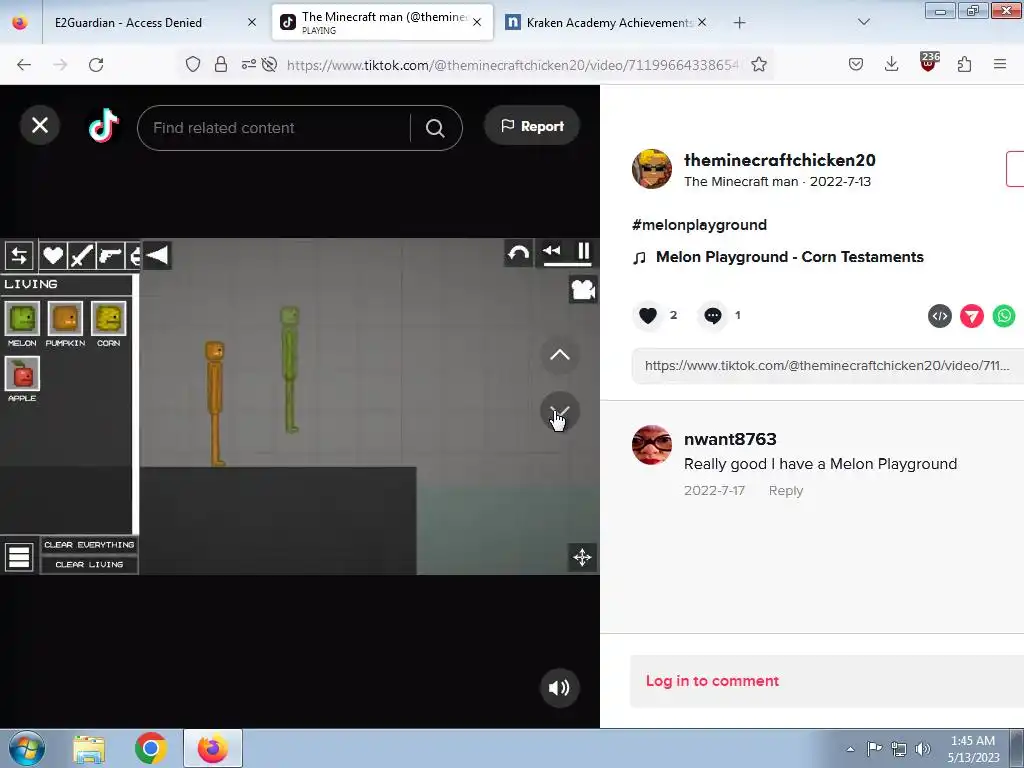The width and height of the screenshot is (1024, 768).
Task: Close the TikTok video viewer with X
Action: pos(40,125)
